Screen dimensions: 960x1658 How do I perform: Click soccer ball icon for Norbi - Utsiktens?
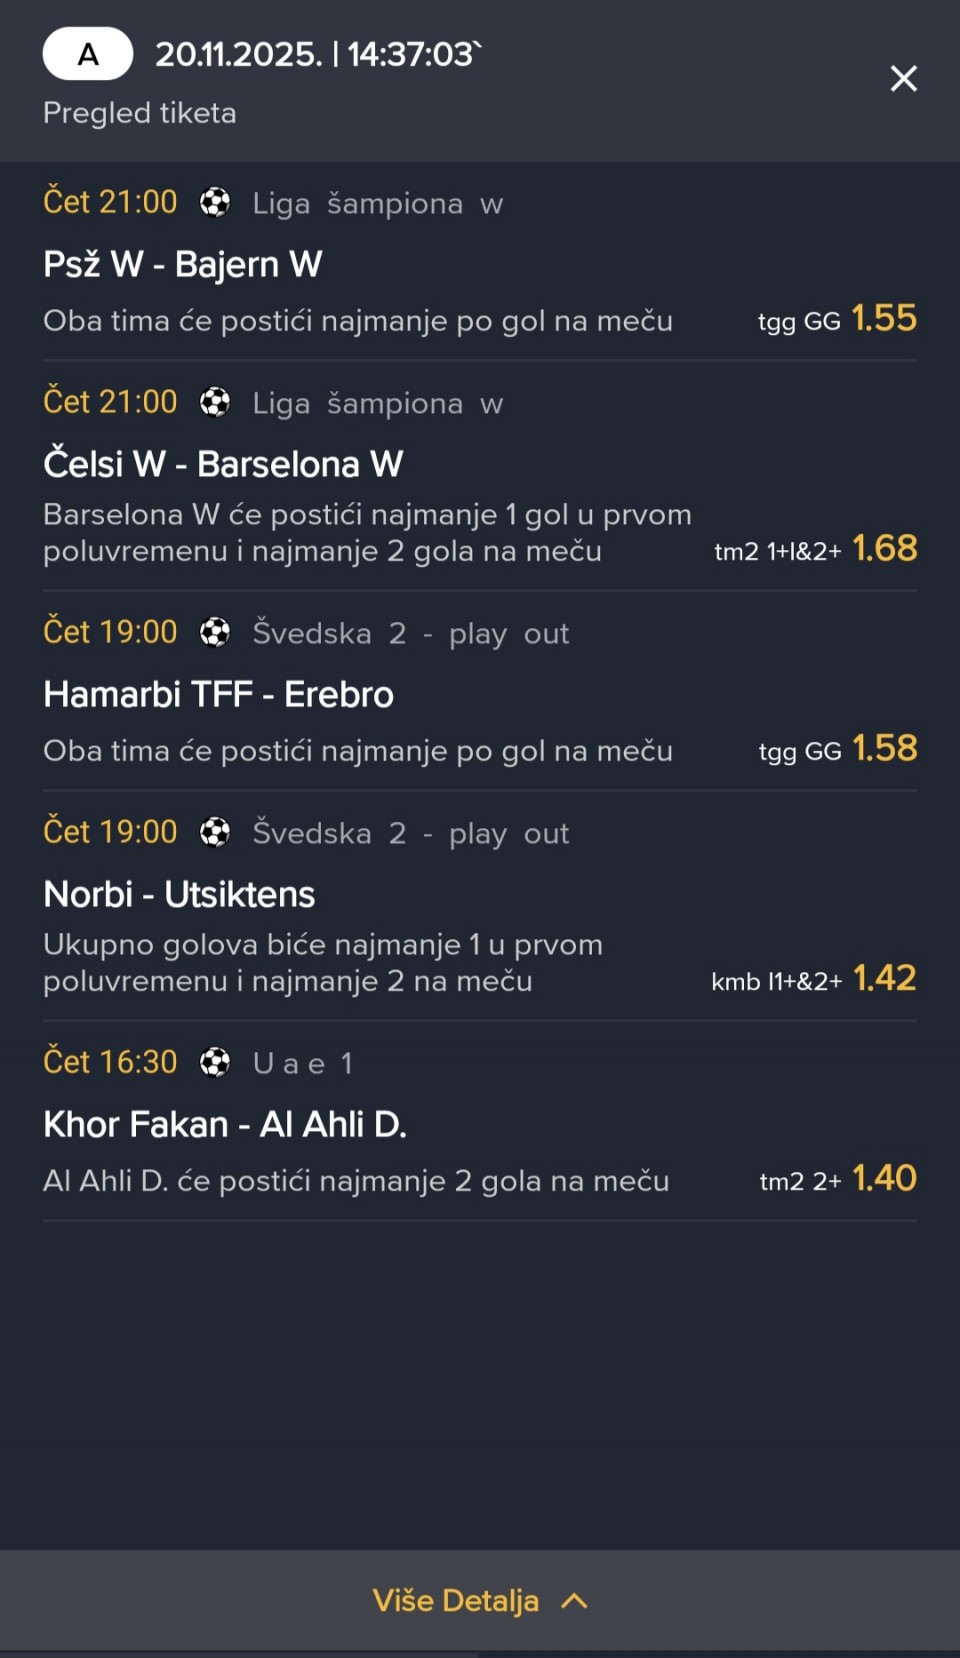(215, 832)
